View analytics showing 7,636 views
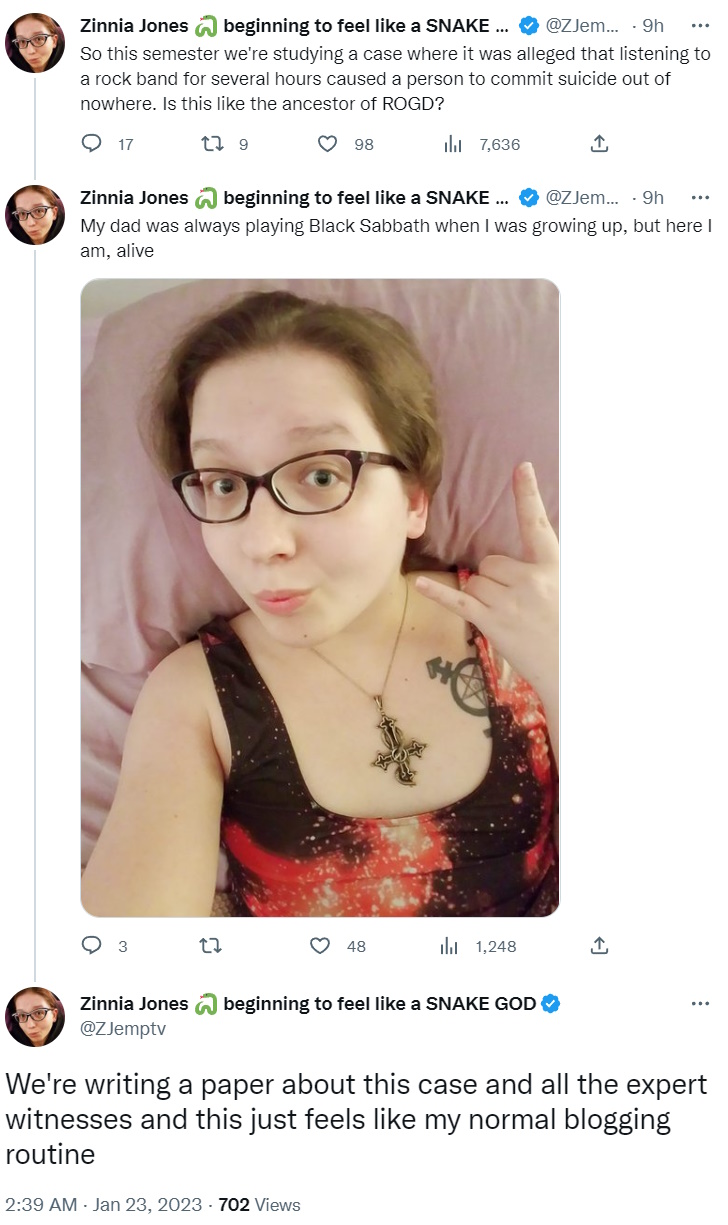 tap(481, 144)
